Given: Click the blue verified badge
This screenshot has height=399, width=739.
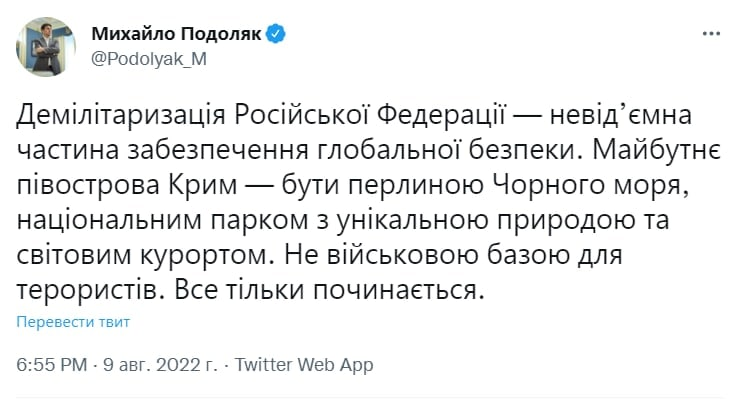Looking at the screenshot, I should click(276, 34).
